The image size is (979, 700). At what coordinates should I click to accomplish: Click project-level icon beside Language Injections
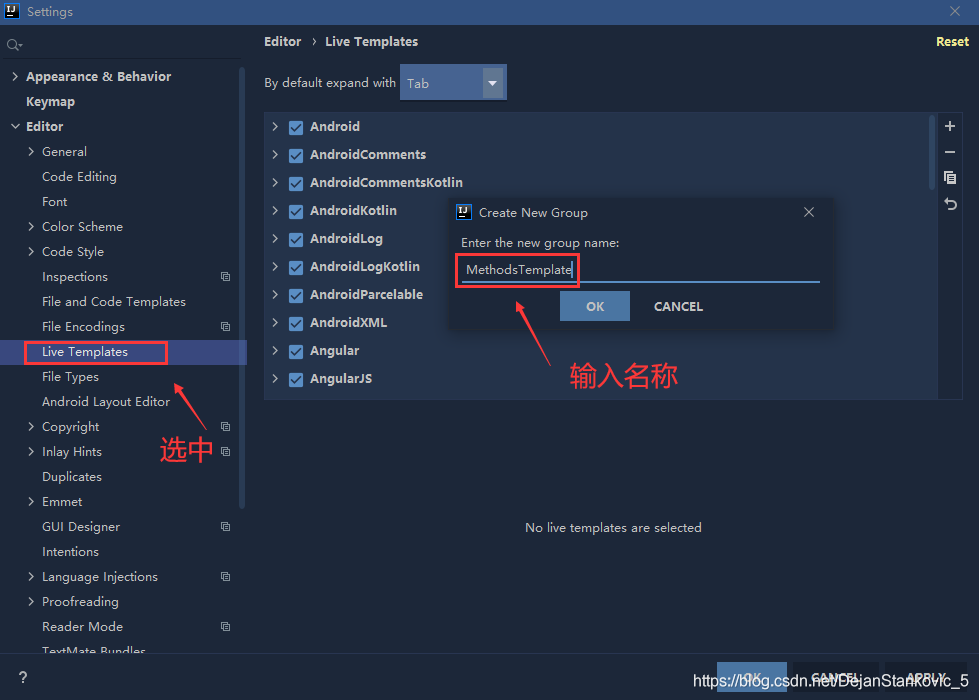225,576
